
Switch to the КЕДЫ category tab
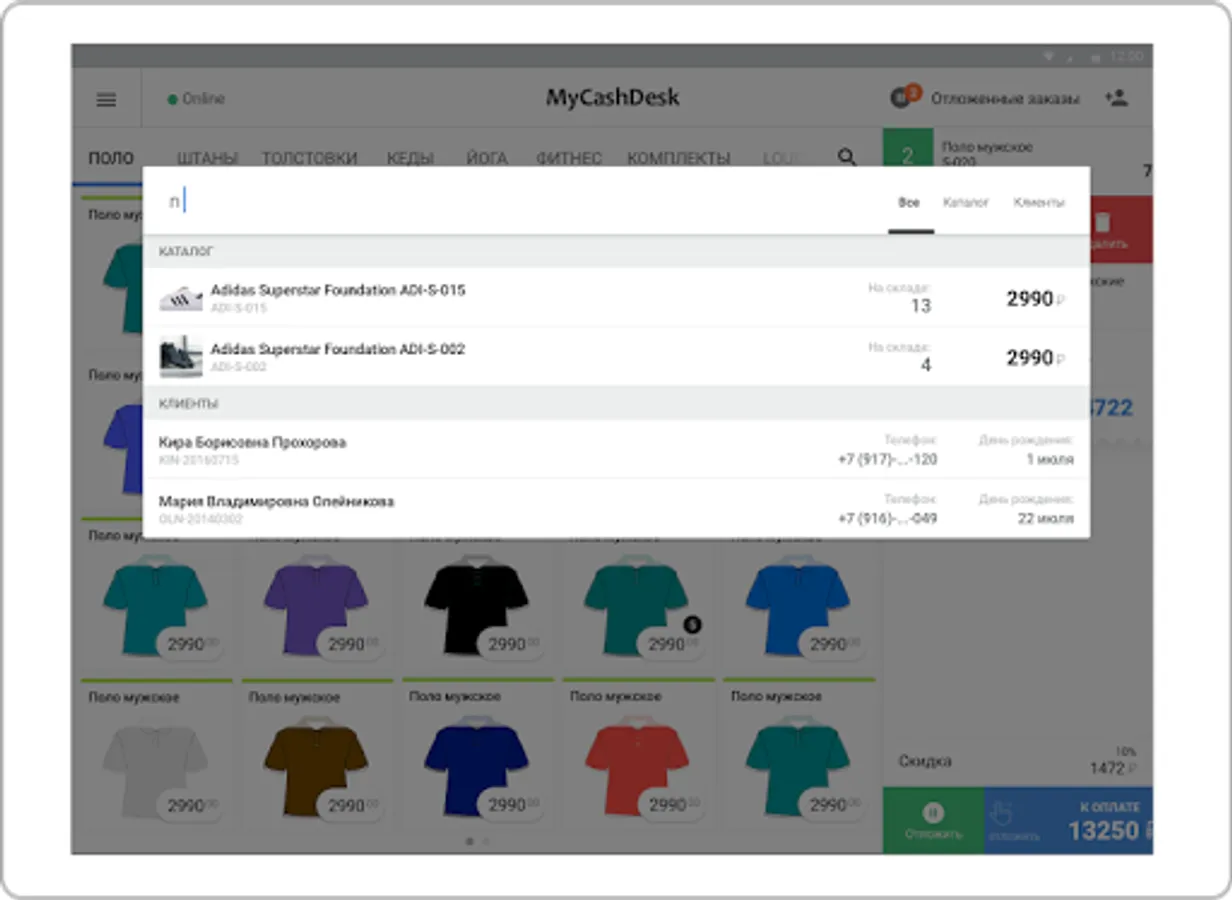coord(410,158)
